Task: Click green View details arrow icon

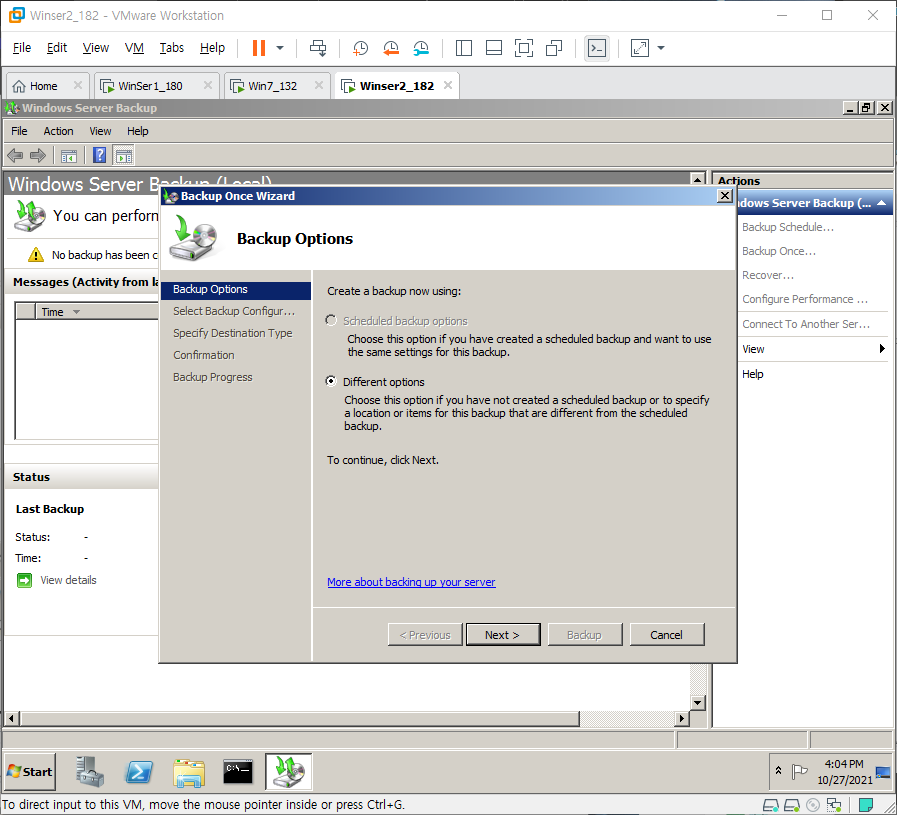Action: point(24,581)
